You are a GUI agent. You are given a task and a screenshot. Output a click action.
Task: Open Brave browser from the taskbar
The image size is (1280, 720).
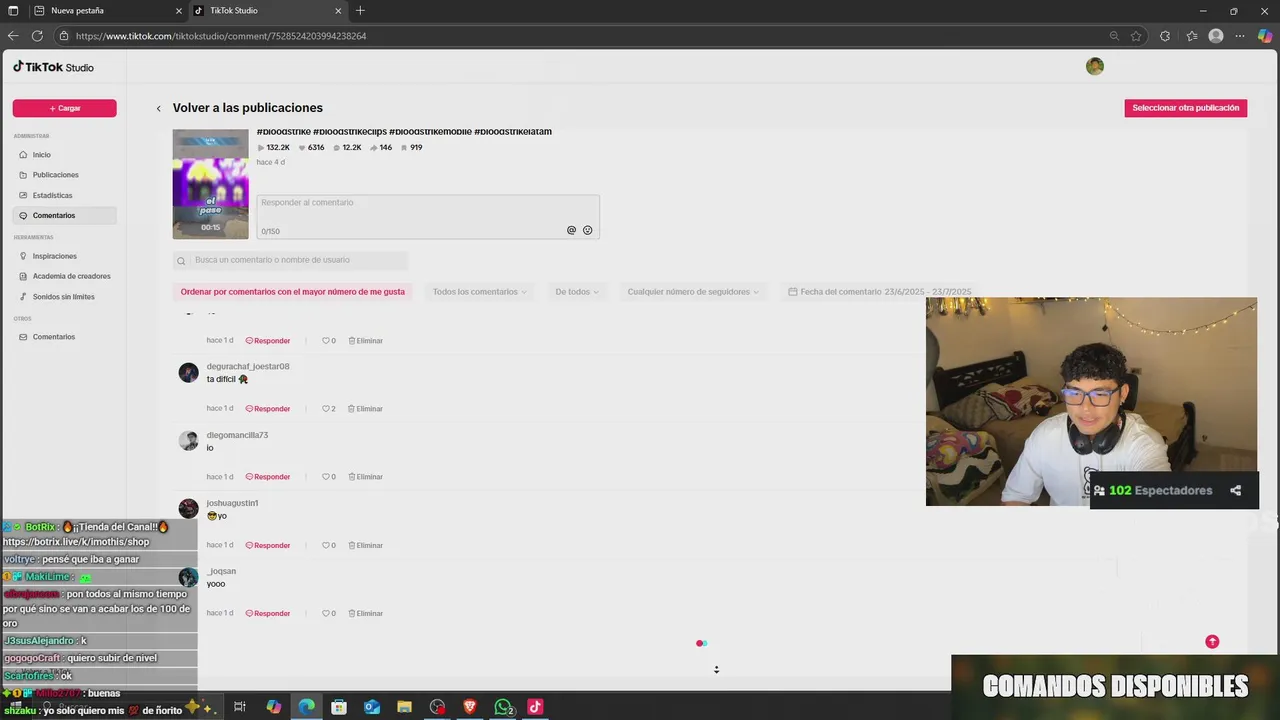click(x=470, y=707)
